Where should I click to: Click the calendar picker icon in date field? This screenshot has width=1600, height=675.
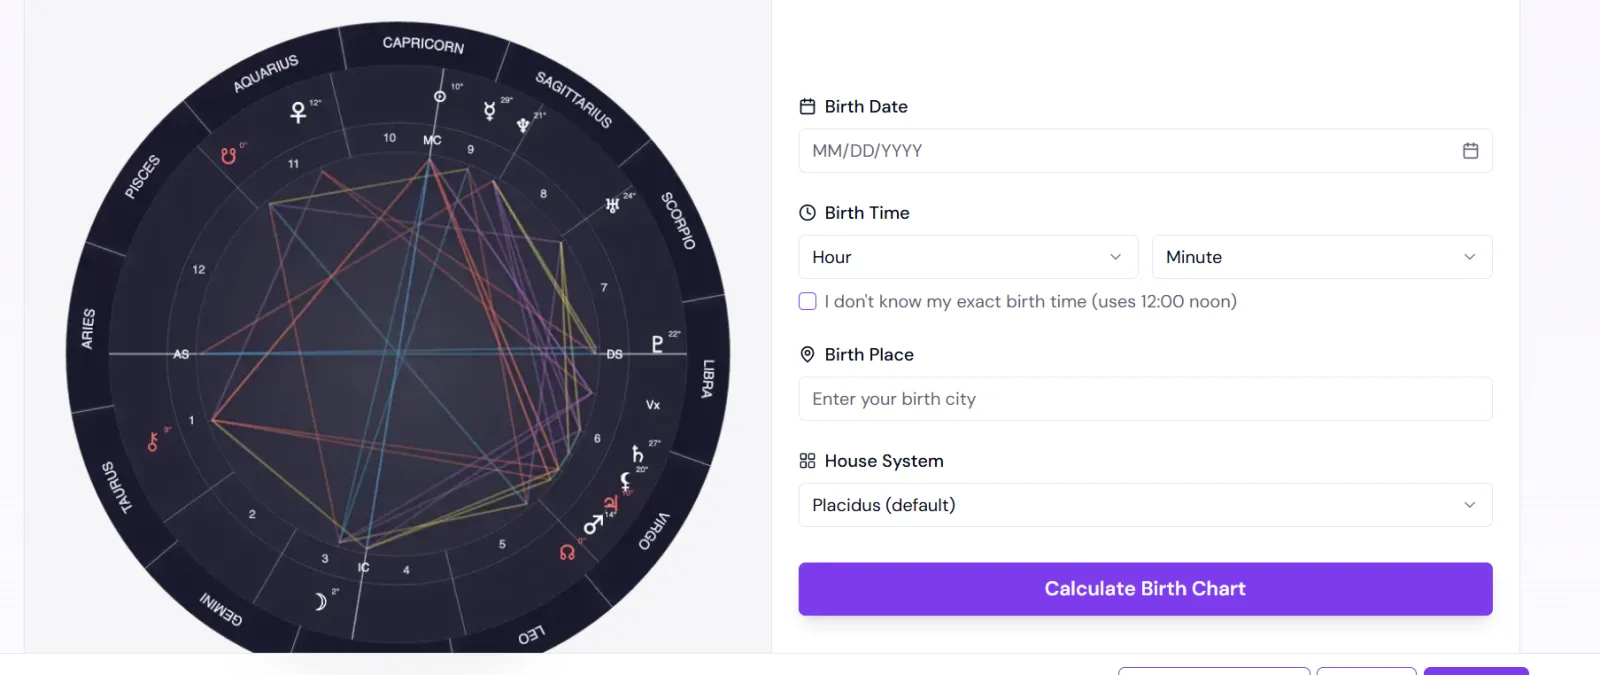(x=1470, y=151)
